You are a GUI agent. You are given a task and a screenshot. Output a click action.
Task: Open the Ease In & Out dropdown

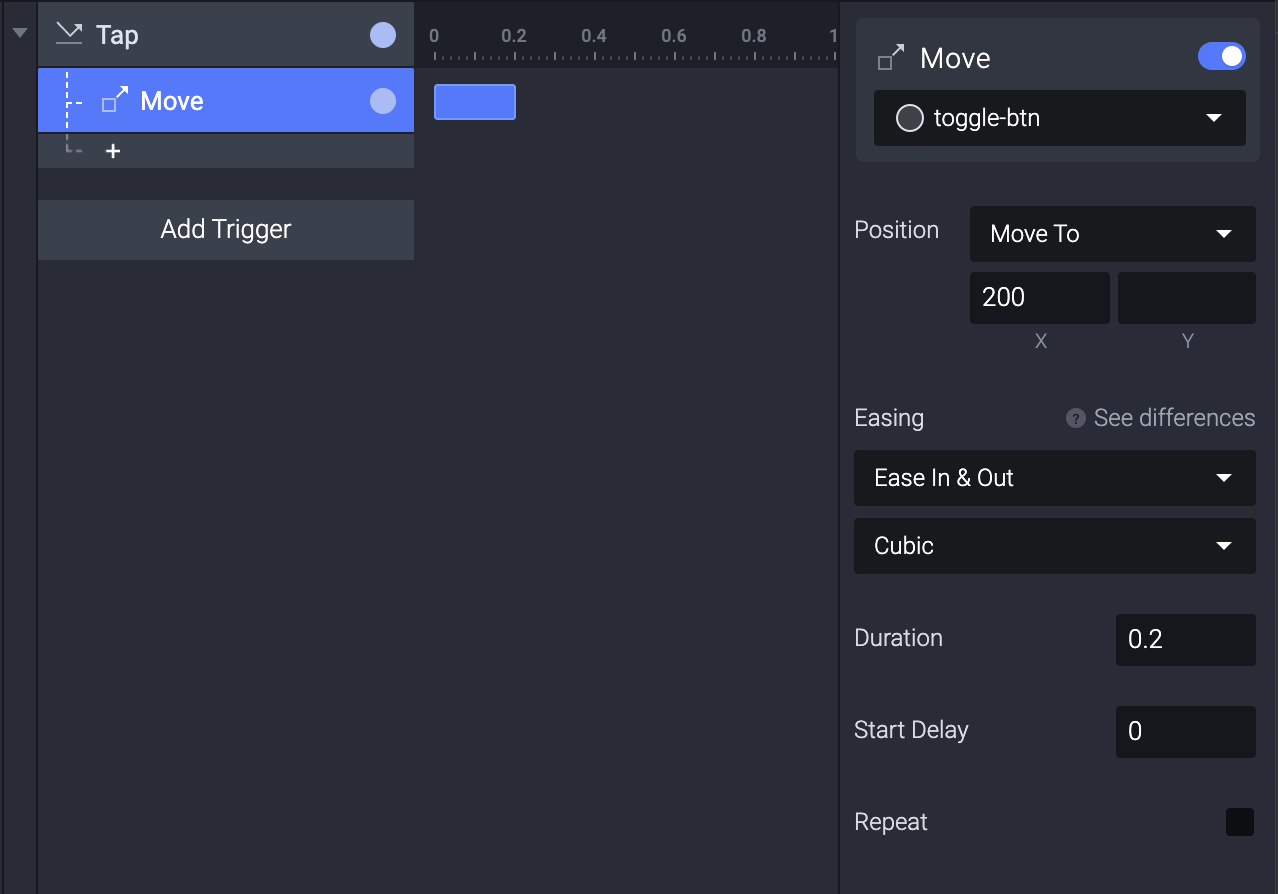click(x=1054, y=478)
